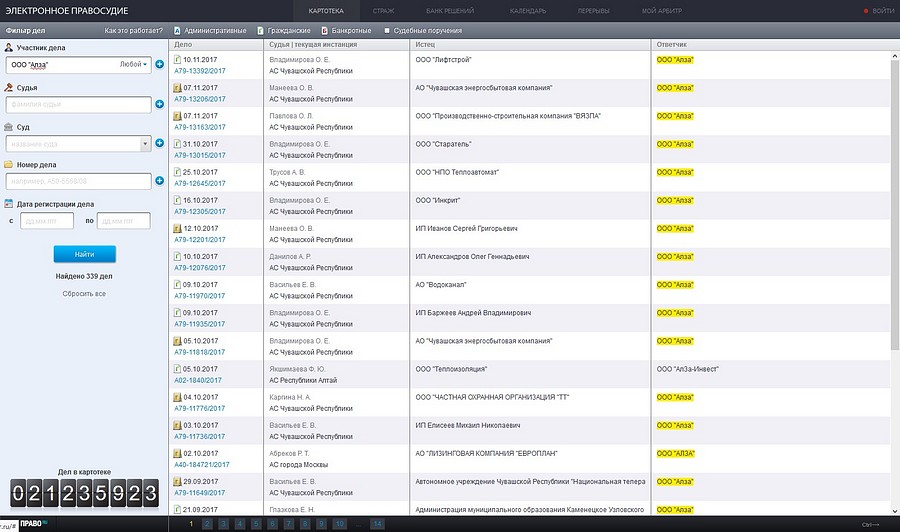The height and width of the screenshot is (532, 900).
Task: Click the 'с' start date field
Action: [47, 221]
